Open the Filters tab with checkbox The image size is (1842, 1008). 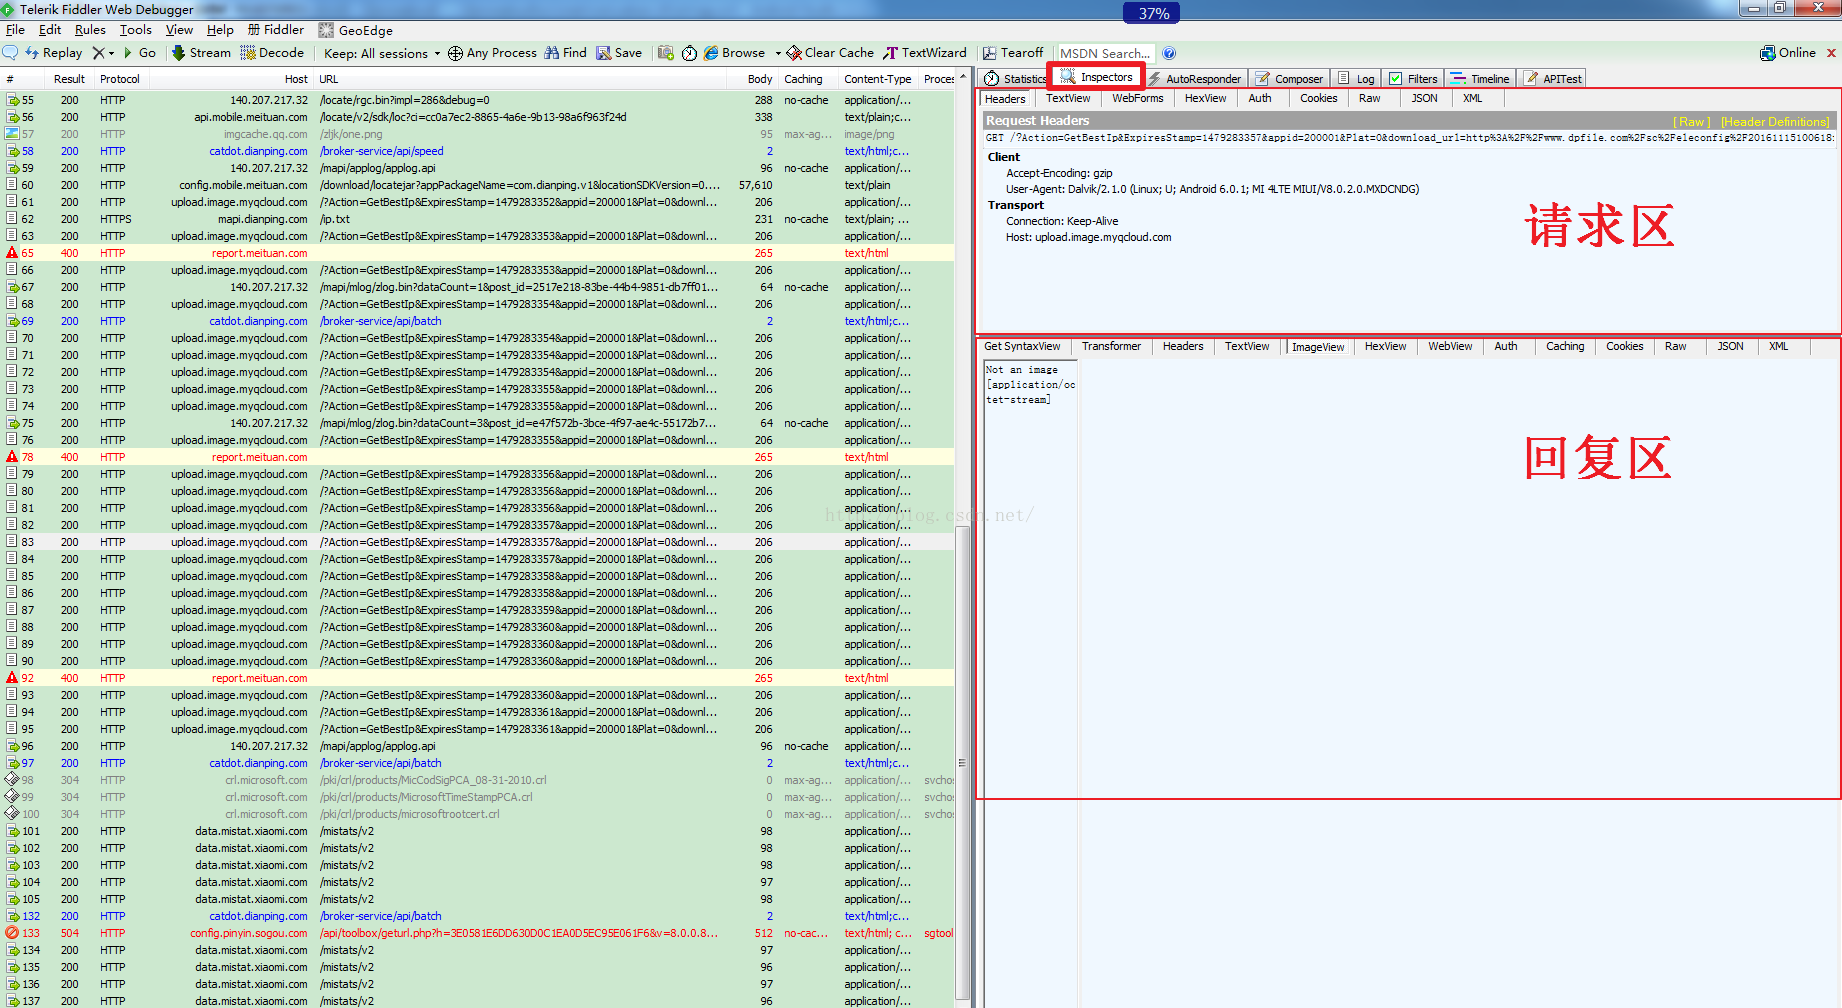coord(1413,79)
